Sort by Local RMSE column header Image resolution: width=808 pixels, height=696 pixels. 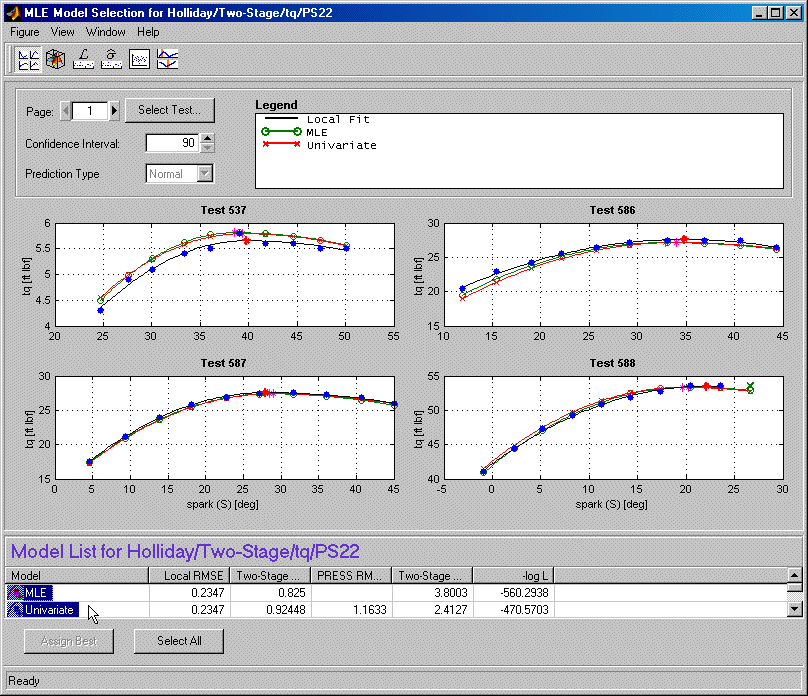click(x=190, y=576)
